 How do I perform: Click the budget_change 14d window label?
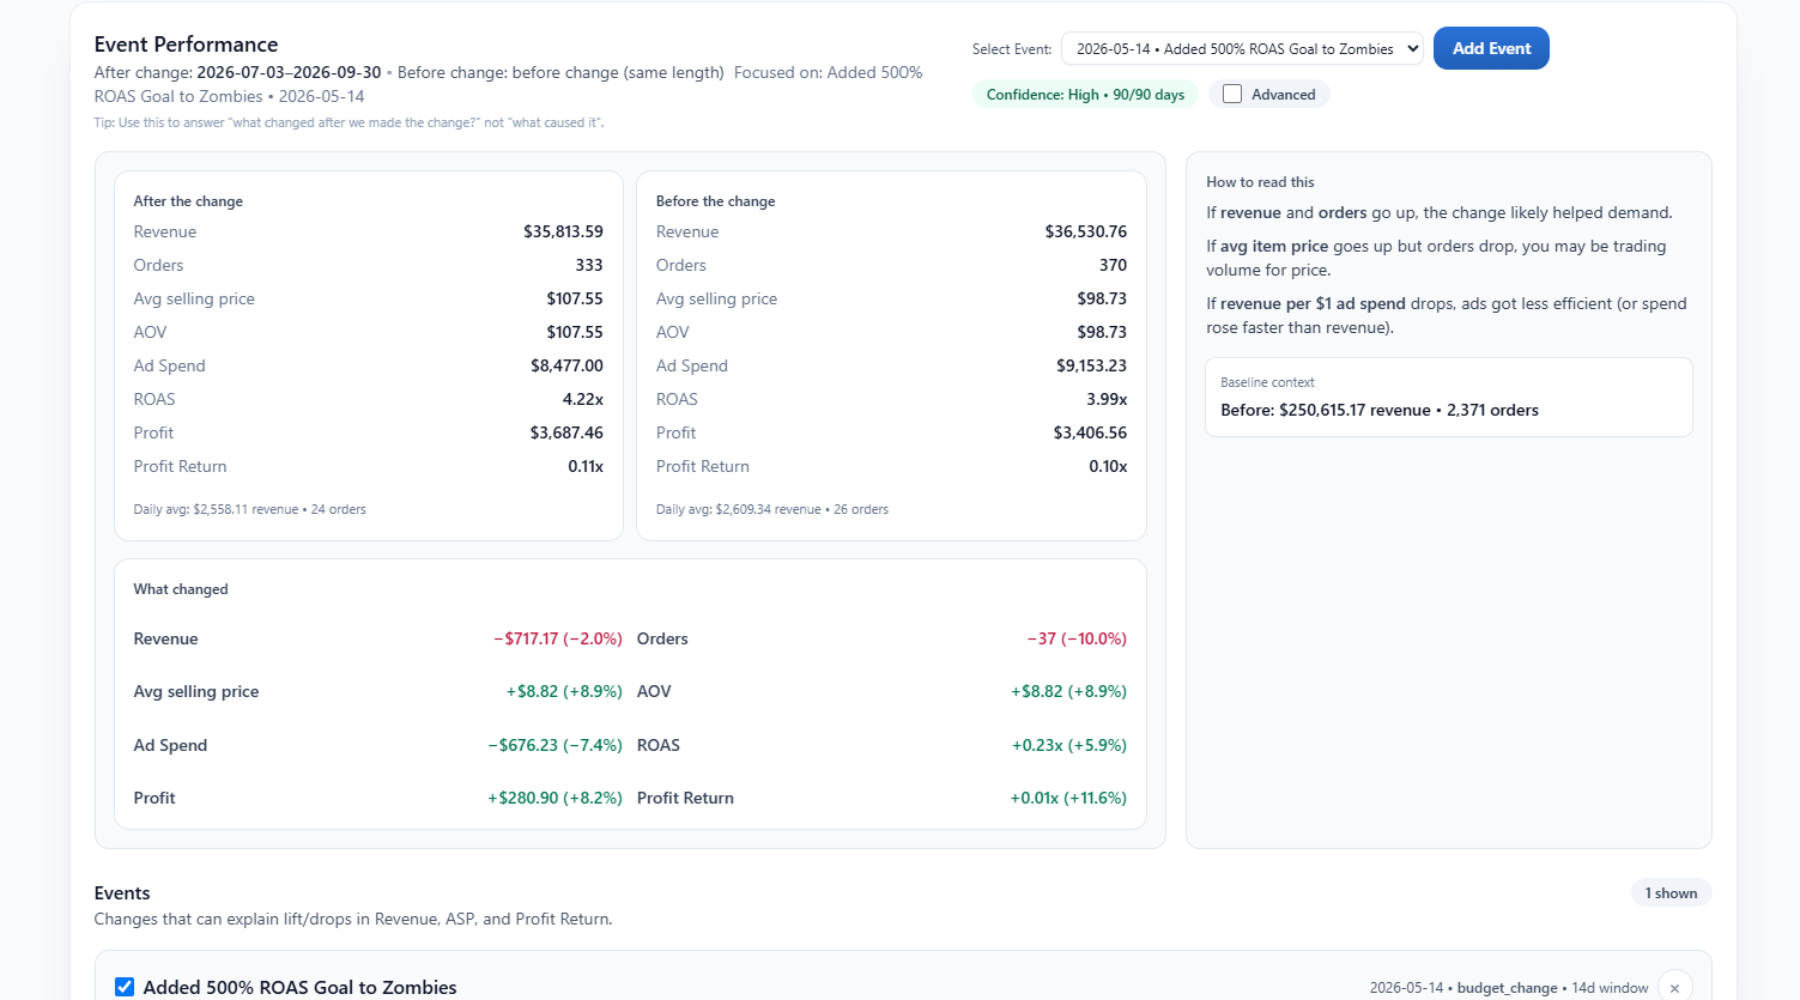pos(1552,988)
